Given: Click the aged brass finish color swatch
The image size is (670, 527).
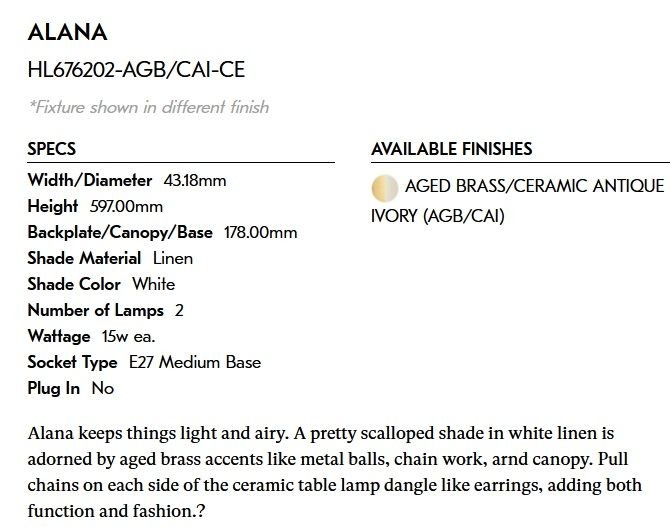Looking at the screenshot, I should [x=385, y=188].
